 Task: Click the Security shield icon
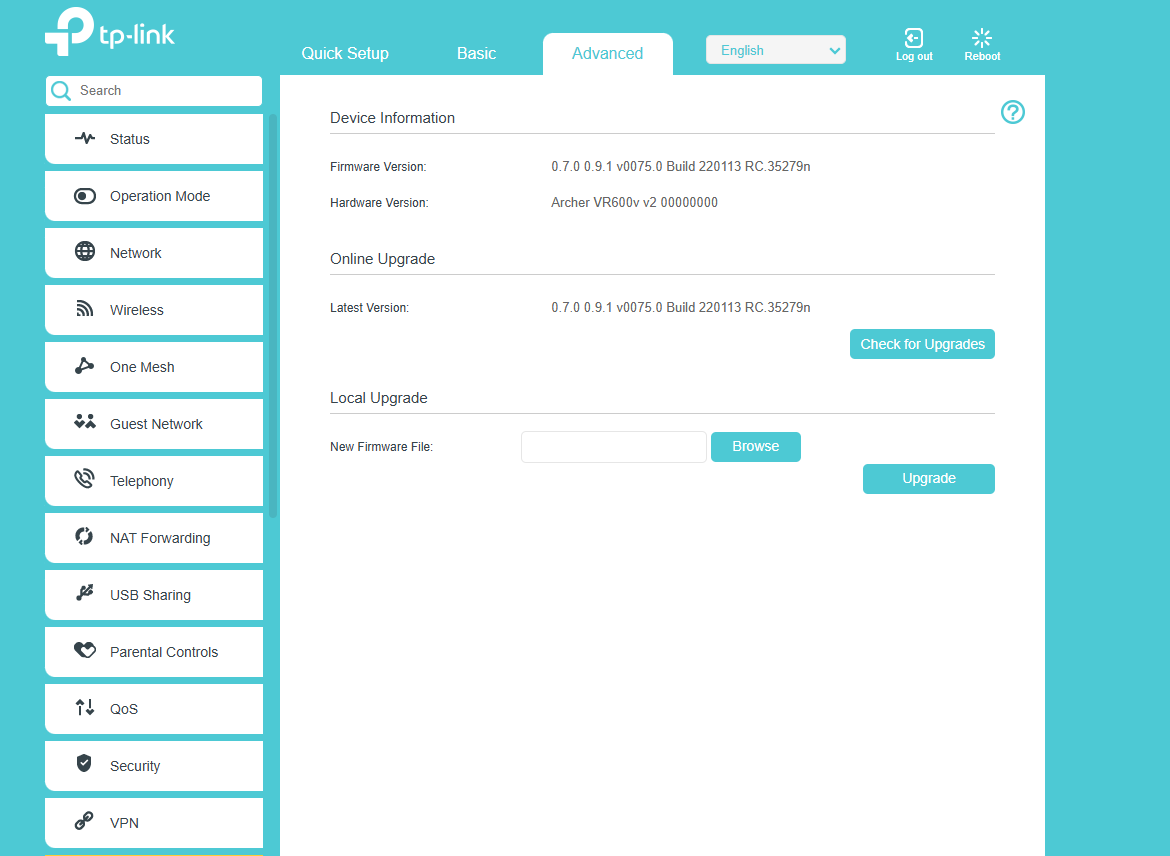(x=85, y=764)
